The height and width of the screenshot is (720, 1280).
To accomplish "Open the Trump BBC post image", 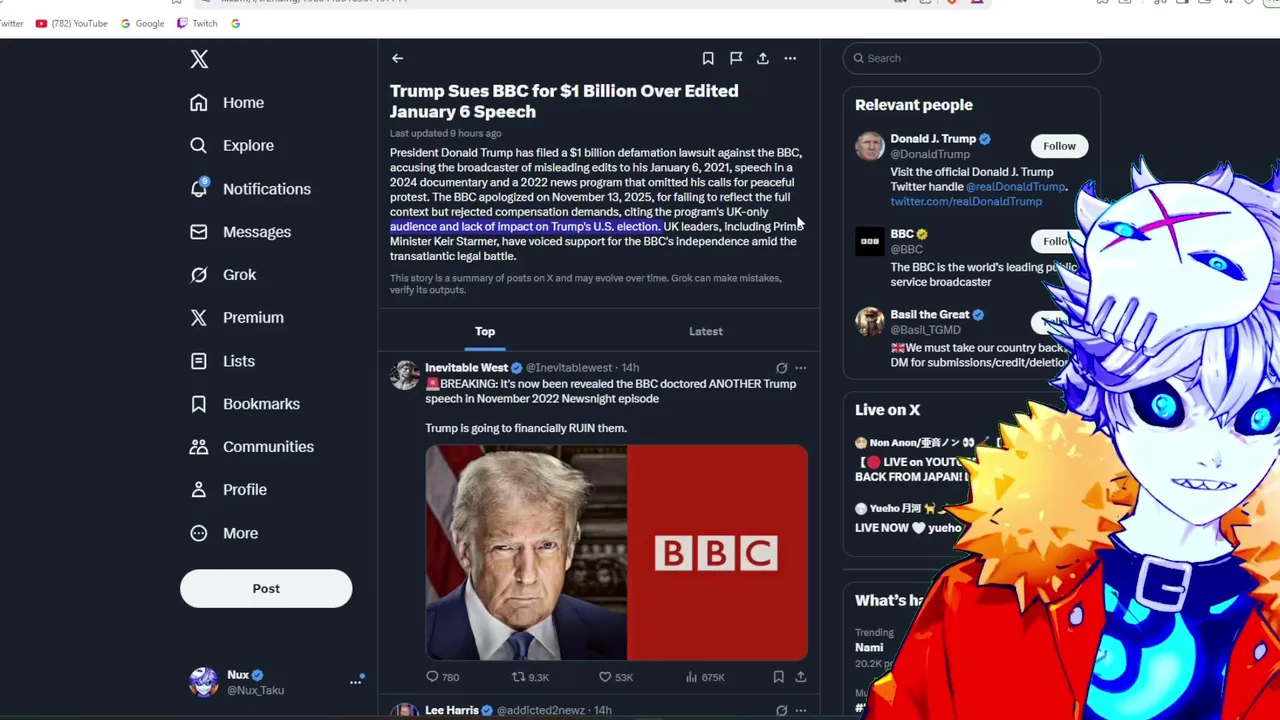I will [616, 553].
